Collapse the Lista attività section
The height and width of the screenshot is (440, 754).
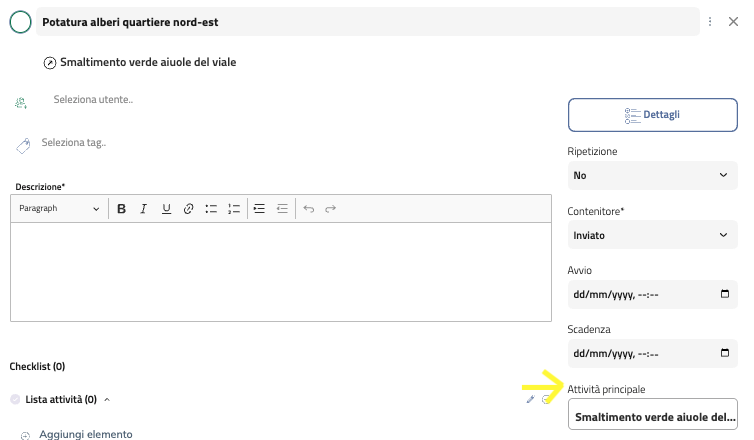107,399
